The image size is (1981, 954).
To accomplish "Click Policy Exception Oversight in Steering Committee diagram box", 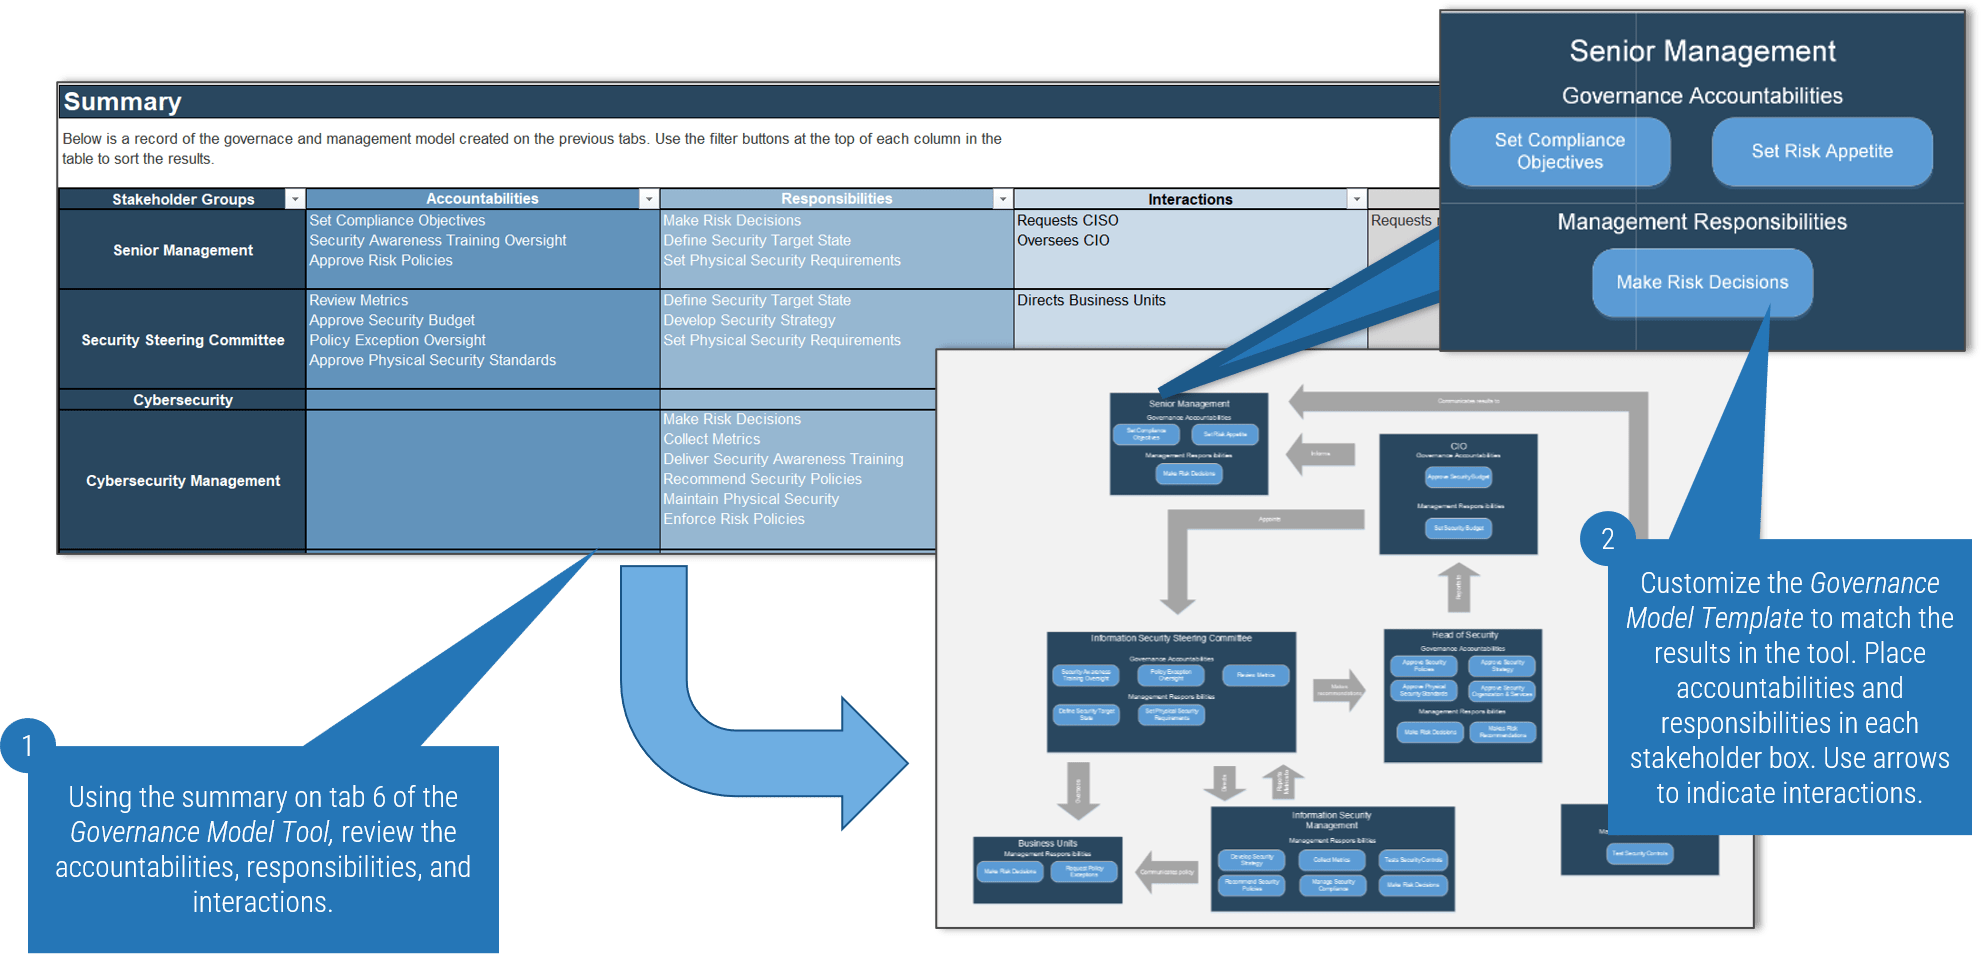I will [x=1170, y=675].
